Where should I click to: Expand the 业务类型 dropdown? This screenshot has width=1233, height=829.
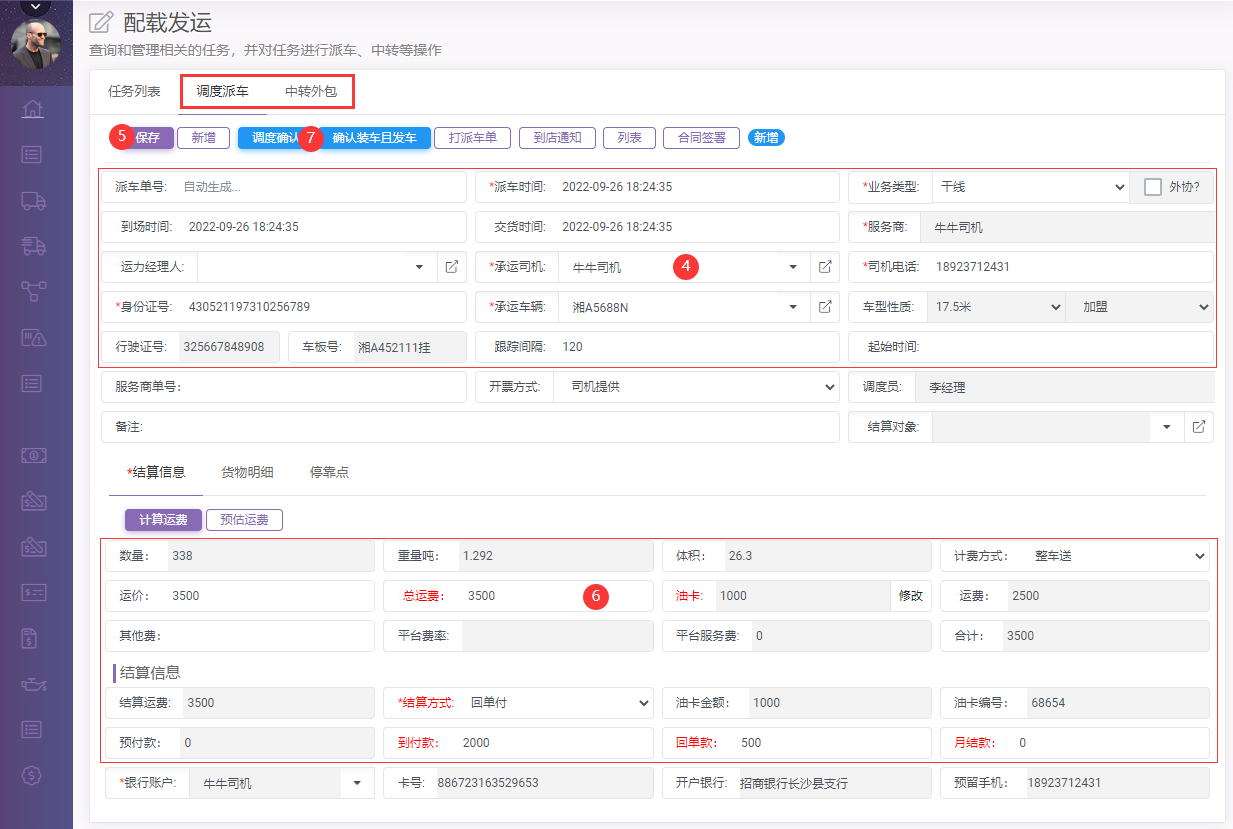pyautogui.click(x=1030, y=187)
